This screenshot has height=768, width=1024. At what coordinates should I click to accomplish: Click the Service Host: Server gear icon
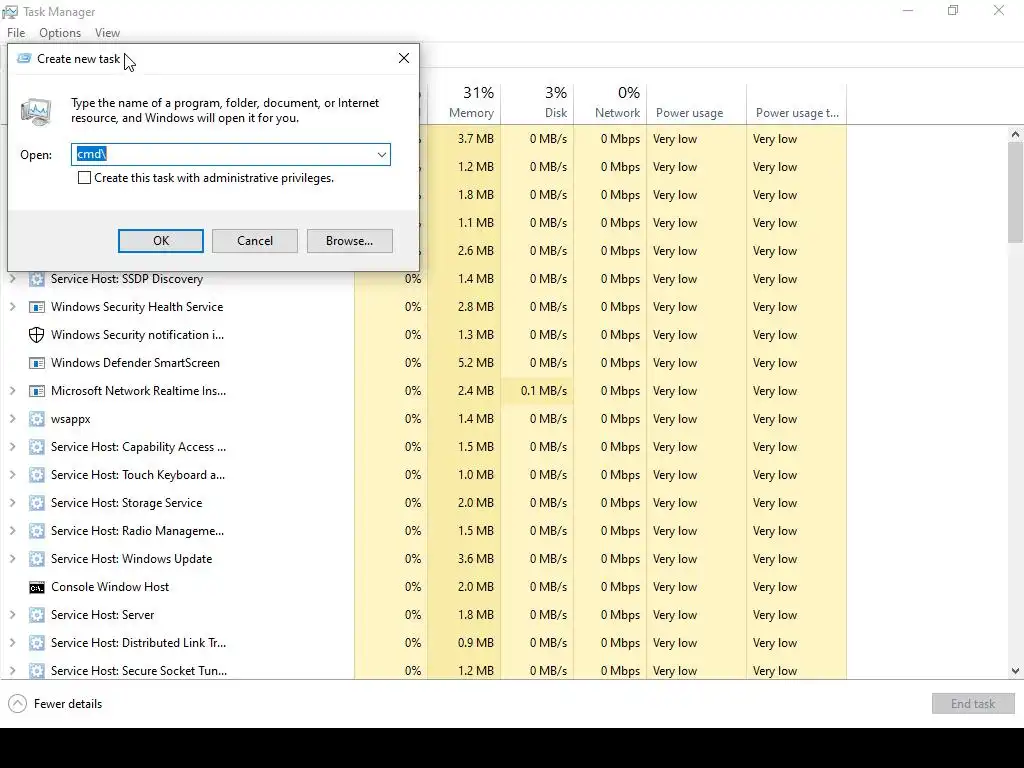(x=37, y=616)
